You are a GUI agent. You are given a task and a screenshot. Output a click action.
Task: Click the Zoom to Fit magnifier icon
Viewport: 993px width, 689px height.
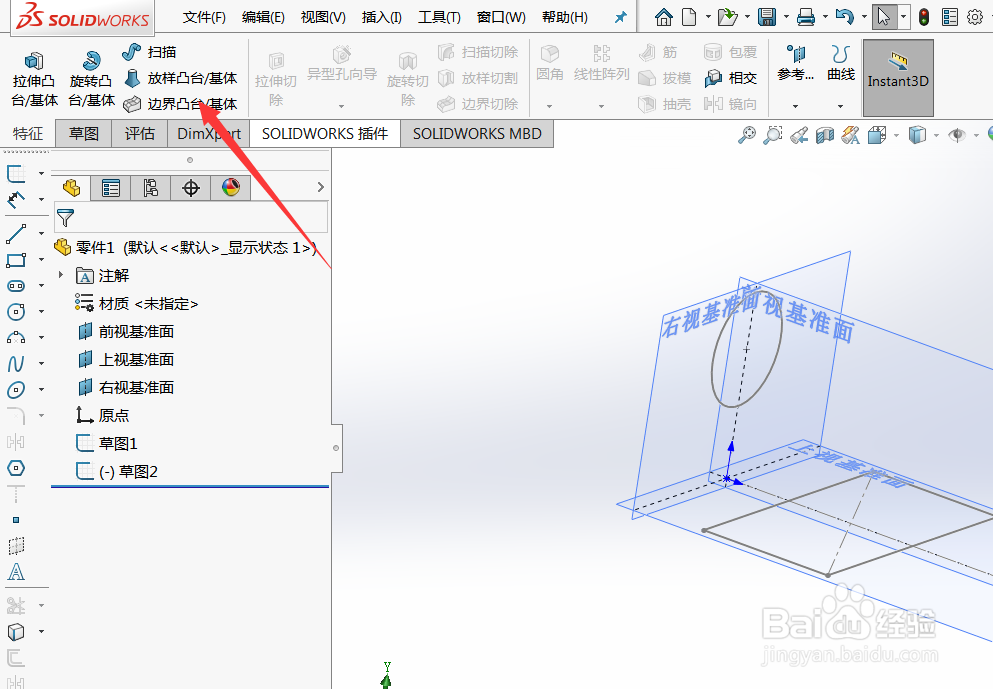point(747,135)
